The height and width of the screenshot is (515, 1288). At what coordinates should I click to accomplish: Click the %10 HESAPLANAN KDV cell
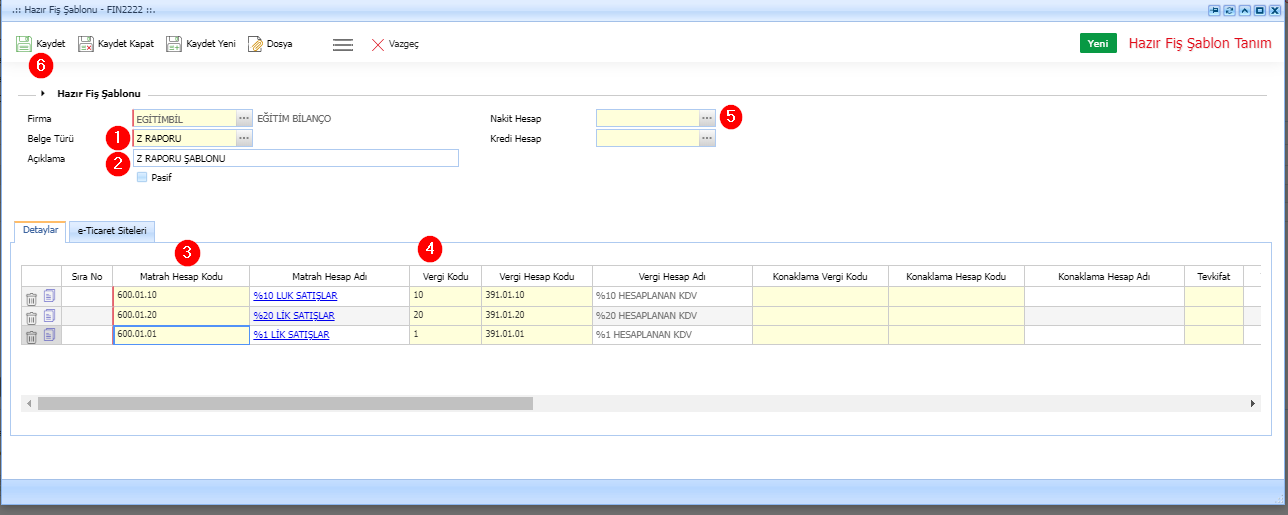point(672,296)
